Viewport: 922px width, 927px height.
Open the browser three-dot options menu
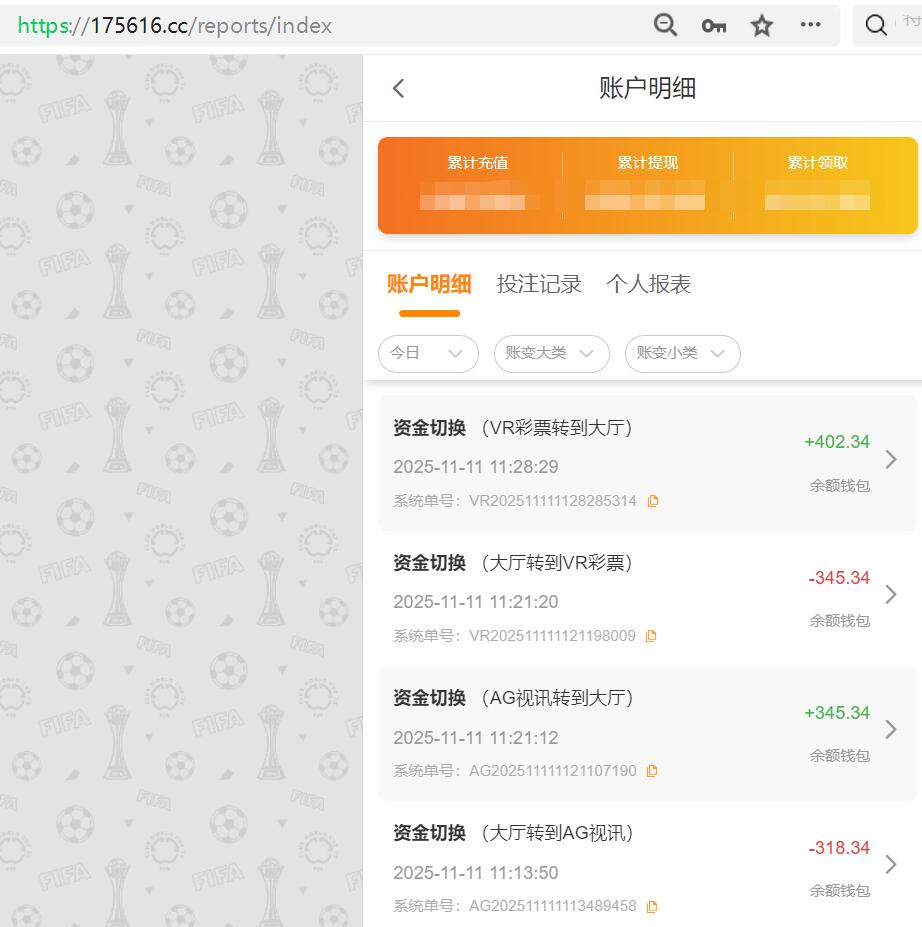(810, 25)
